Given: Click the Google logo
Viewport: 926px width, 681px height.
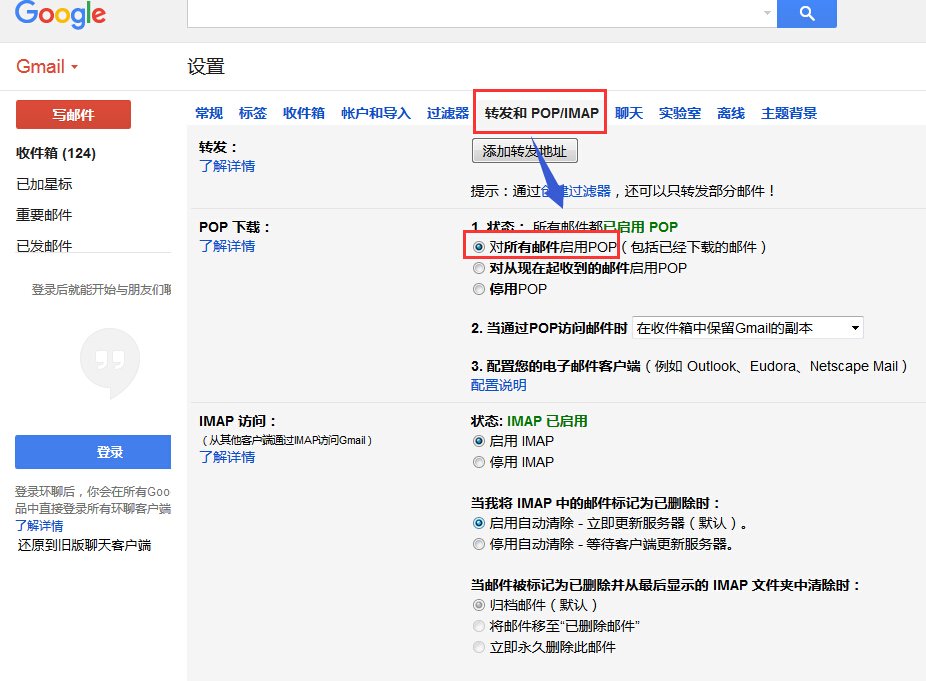Looking at the screenshot, I should pyautogui.click(x=60, y=14).
